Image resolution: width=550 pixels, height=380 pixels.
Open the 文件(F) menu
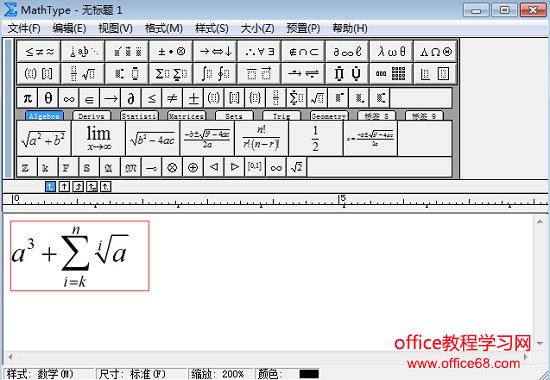pos(24,28)
